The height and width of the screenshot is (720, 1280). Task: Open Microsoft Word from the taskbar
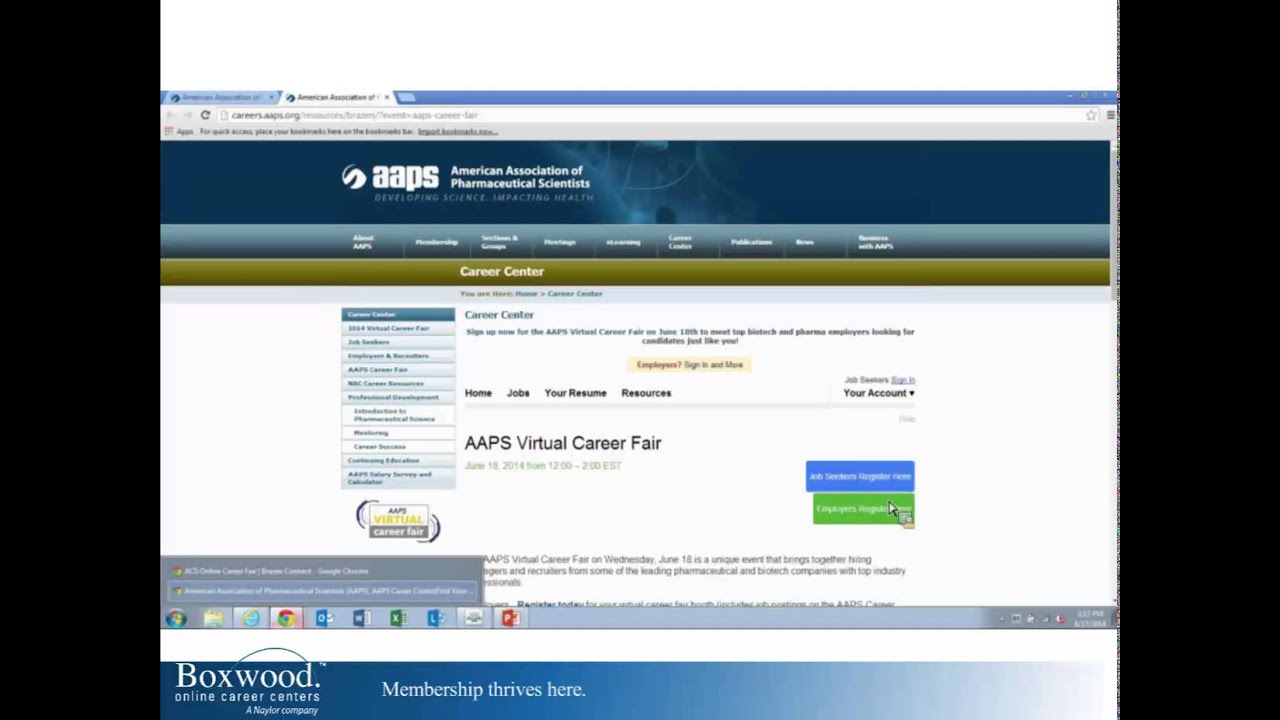click(x=361, y=619)
